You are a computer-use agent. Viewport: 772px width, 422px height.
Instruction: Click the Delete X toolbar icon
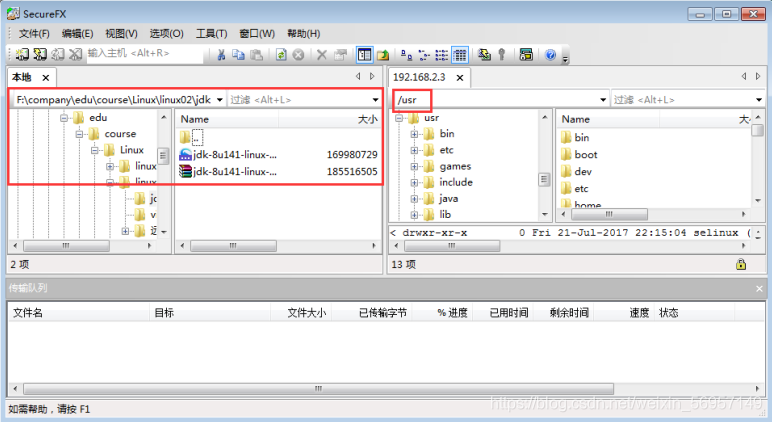tap(322, 55)
